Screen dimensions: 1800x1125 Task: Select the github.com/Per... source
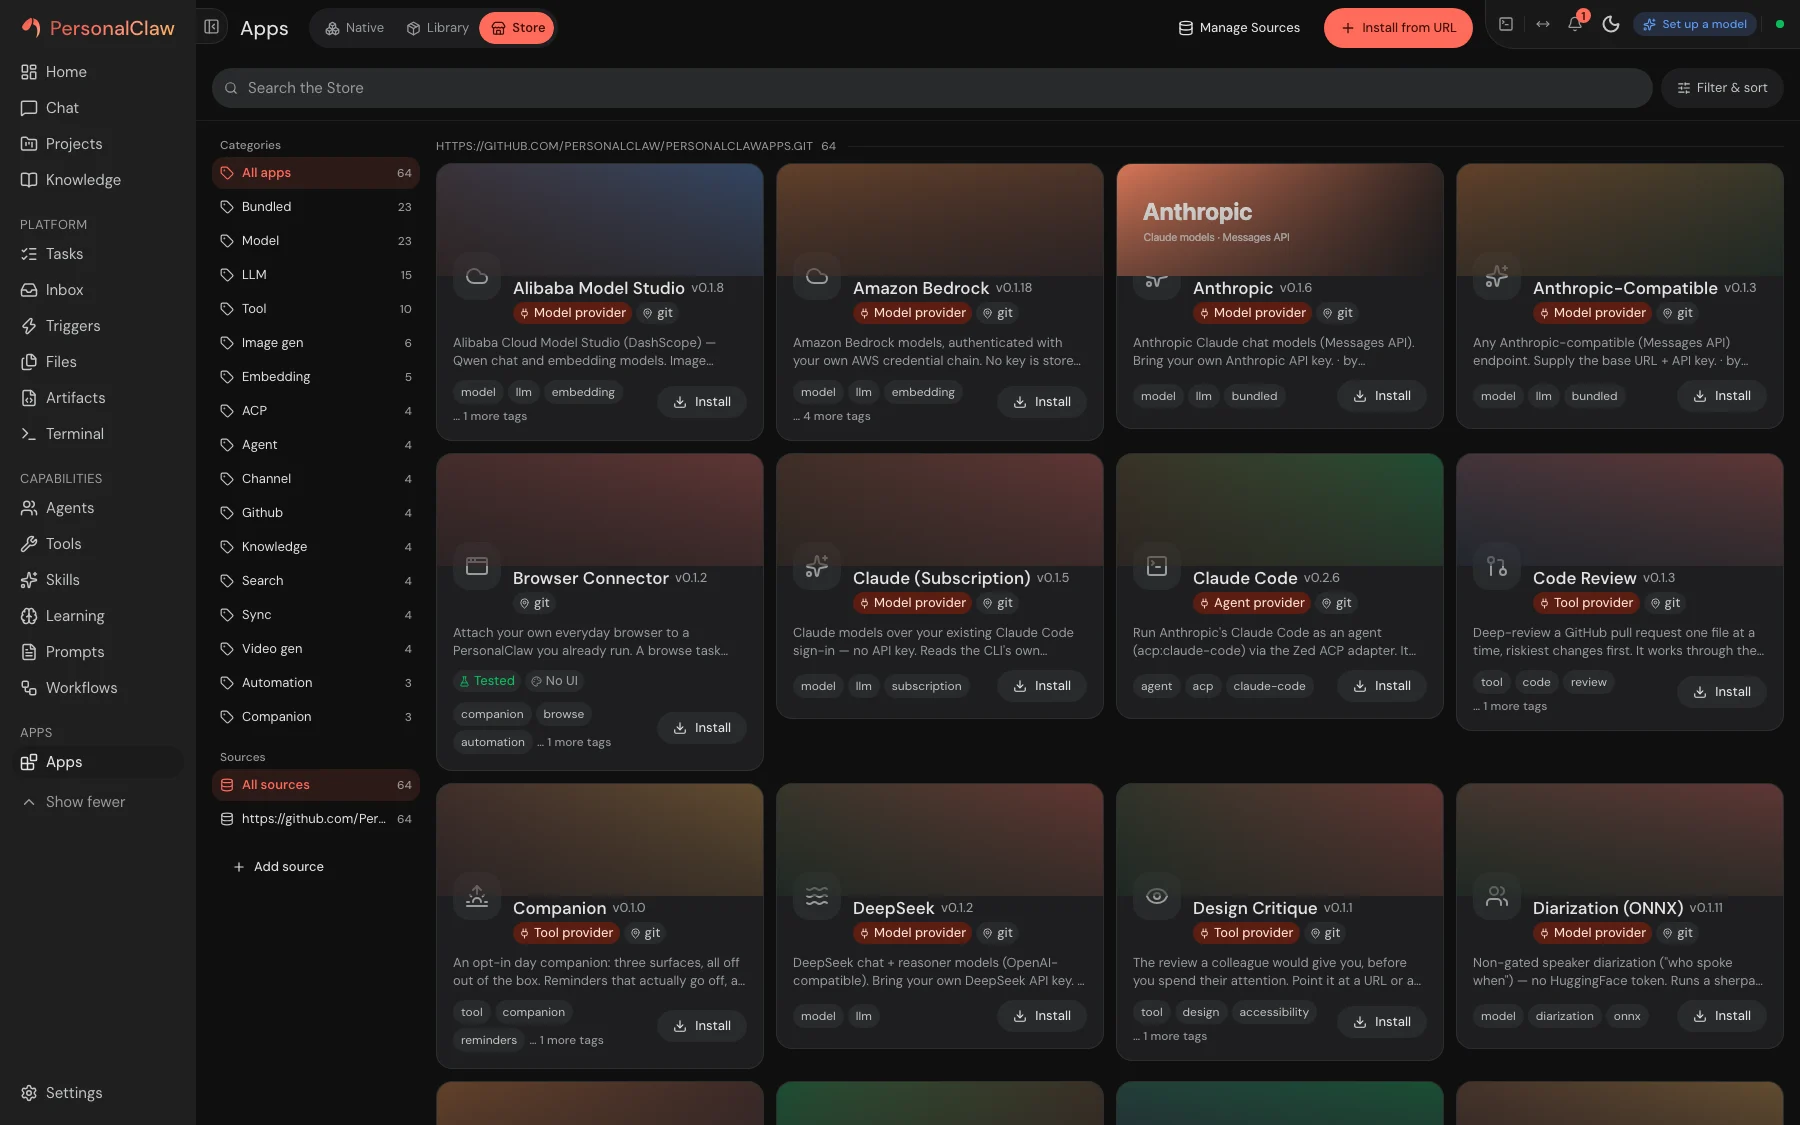click(315, 819)
